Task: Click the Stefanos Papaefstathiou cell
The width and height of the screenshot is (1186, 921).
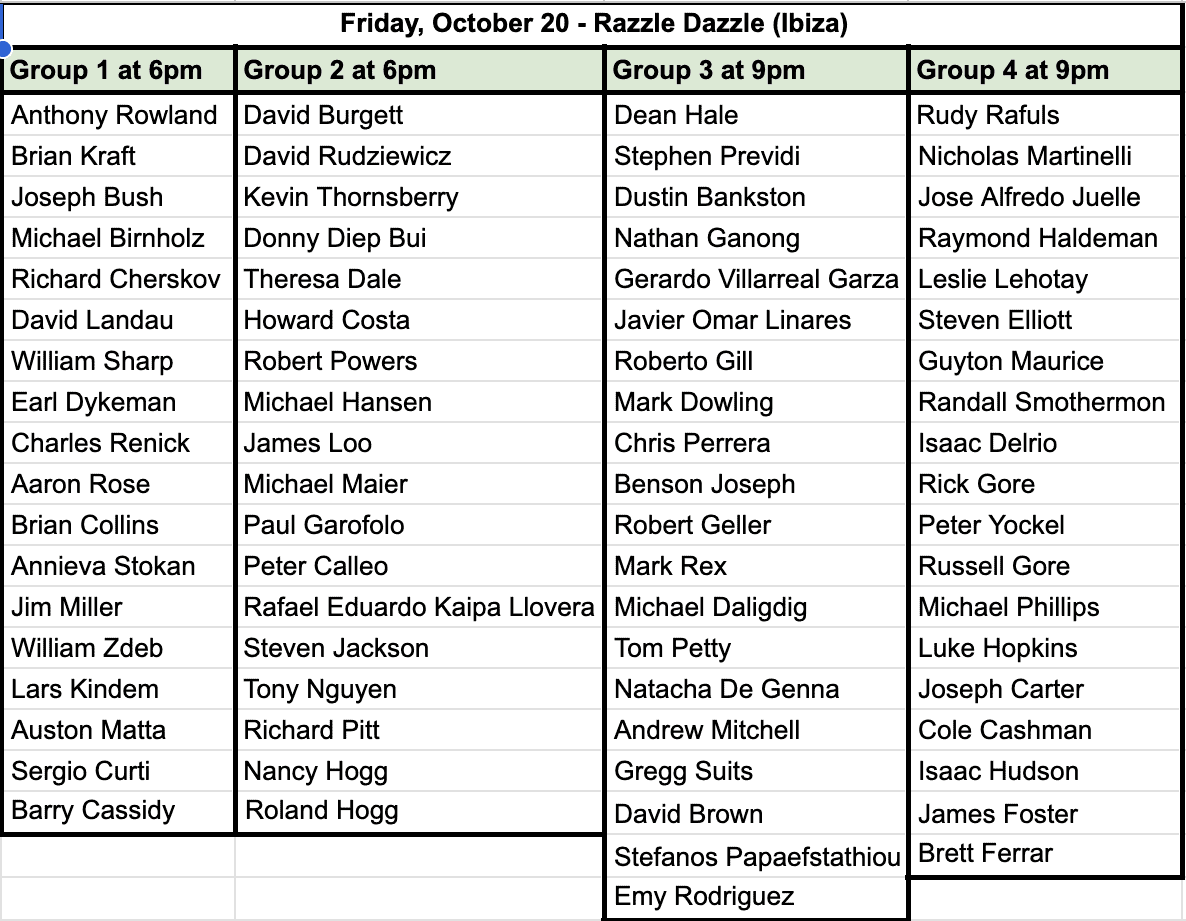Action: [x=756, y=857]
